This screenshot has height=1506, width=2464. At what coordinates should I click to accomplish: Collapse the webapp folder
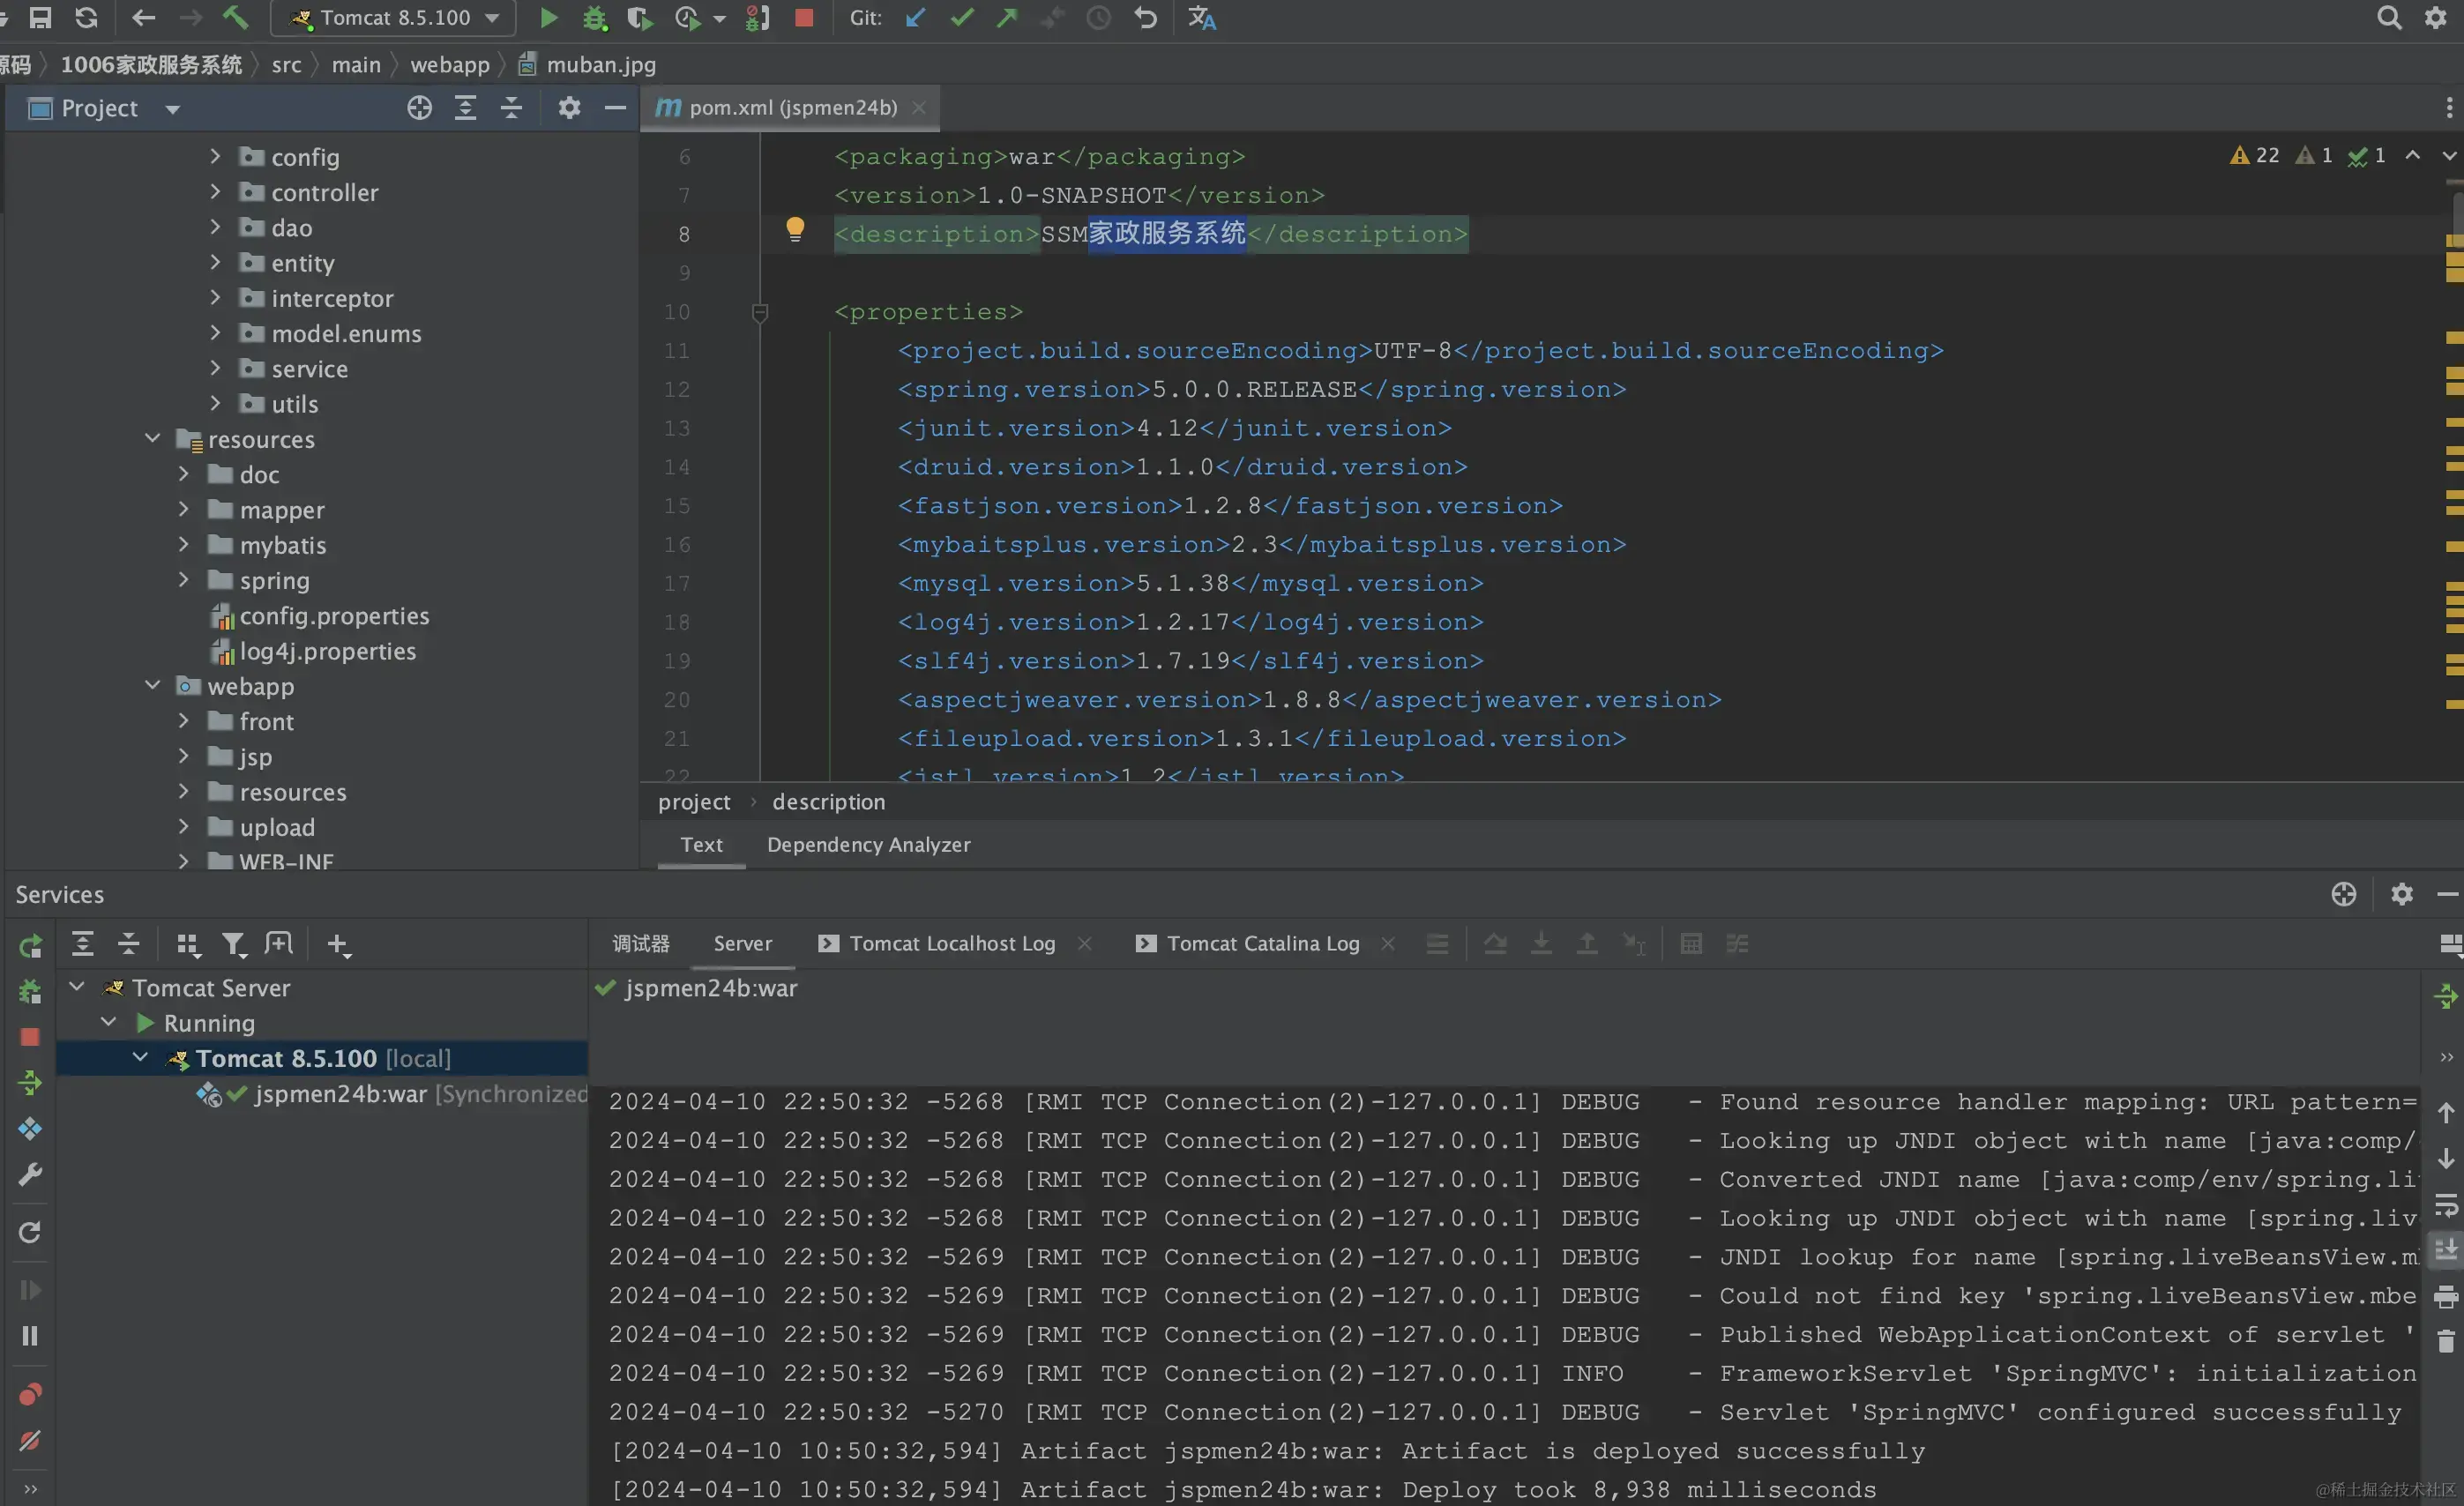pos(153,685)
